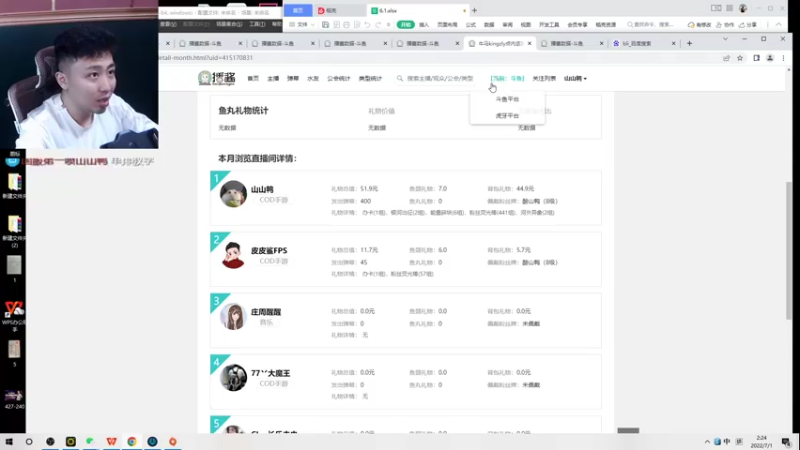Open the 类型统计 nav item
The height and width of the screenshot is (450, 800).
point(370,79)
